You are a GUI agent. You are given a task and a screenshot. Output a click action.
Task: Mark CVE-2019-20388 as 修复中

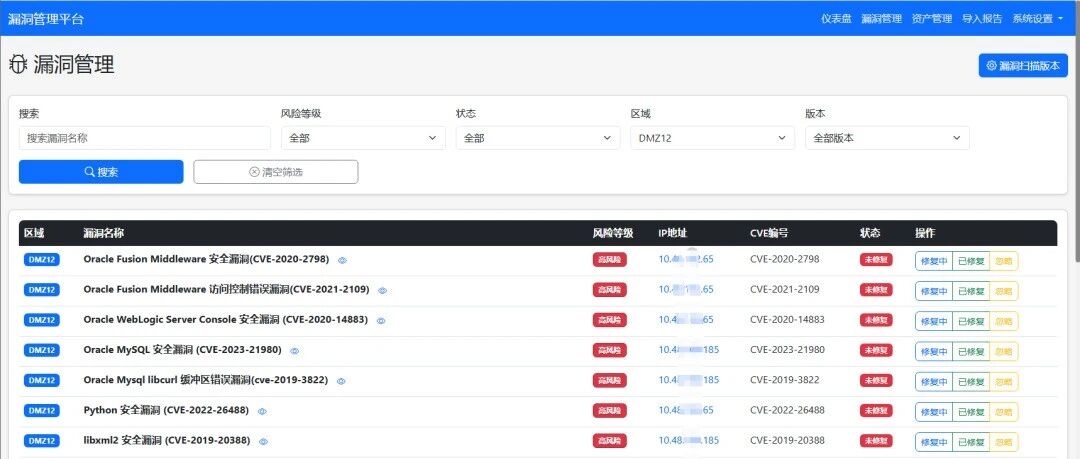point(934,442)
